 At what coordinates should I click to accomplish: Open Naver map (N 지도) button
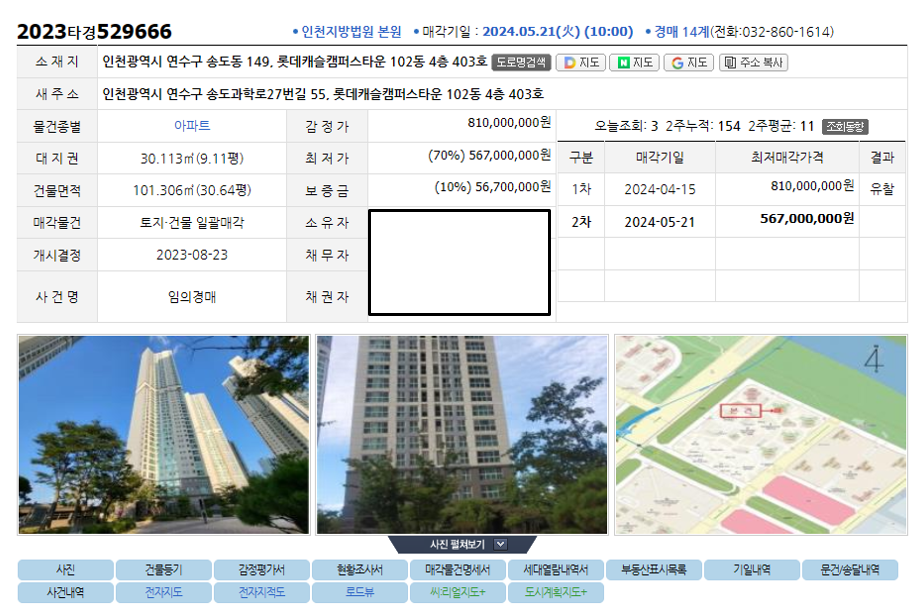(635, 63)
